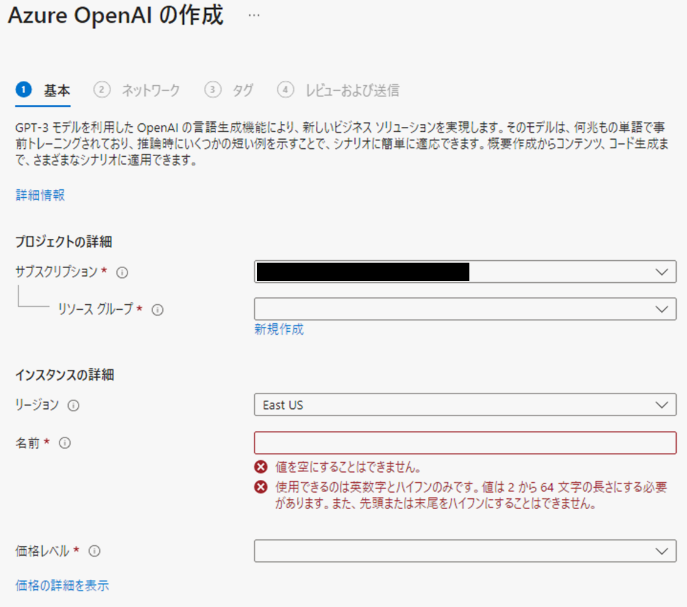Screen dimensions: 687x607
Task: Go to レビューおよび送信 tab
Action: click(338, 91)
